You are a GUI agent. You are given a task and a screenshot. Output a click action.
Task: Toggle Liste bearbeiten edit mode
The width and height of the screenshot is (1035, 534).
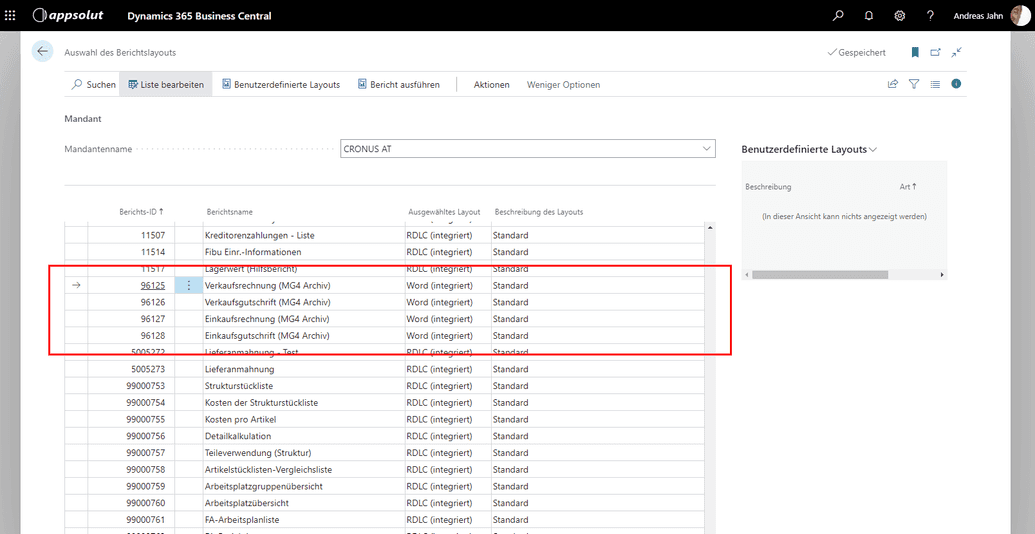click(165, 85)
